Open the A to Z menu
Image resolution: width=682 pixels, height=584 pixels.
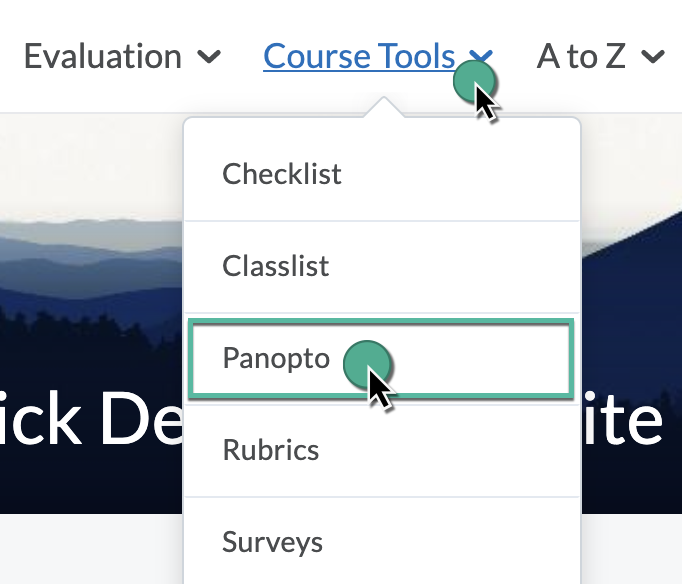581,57
